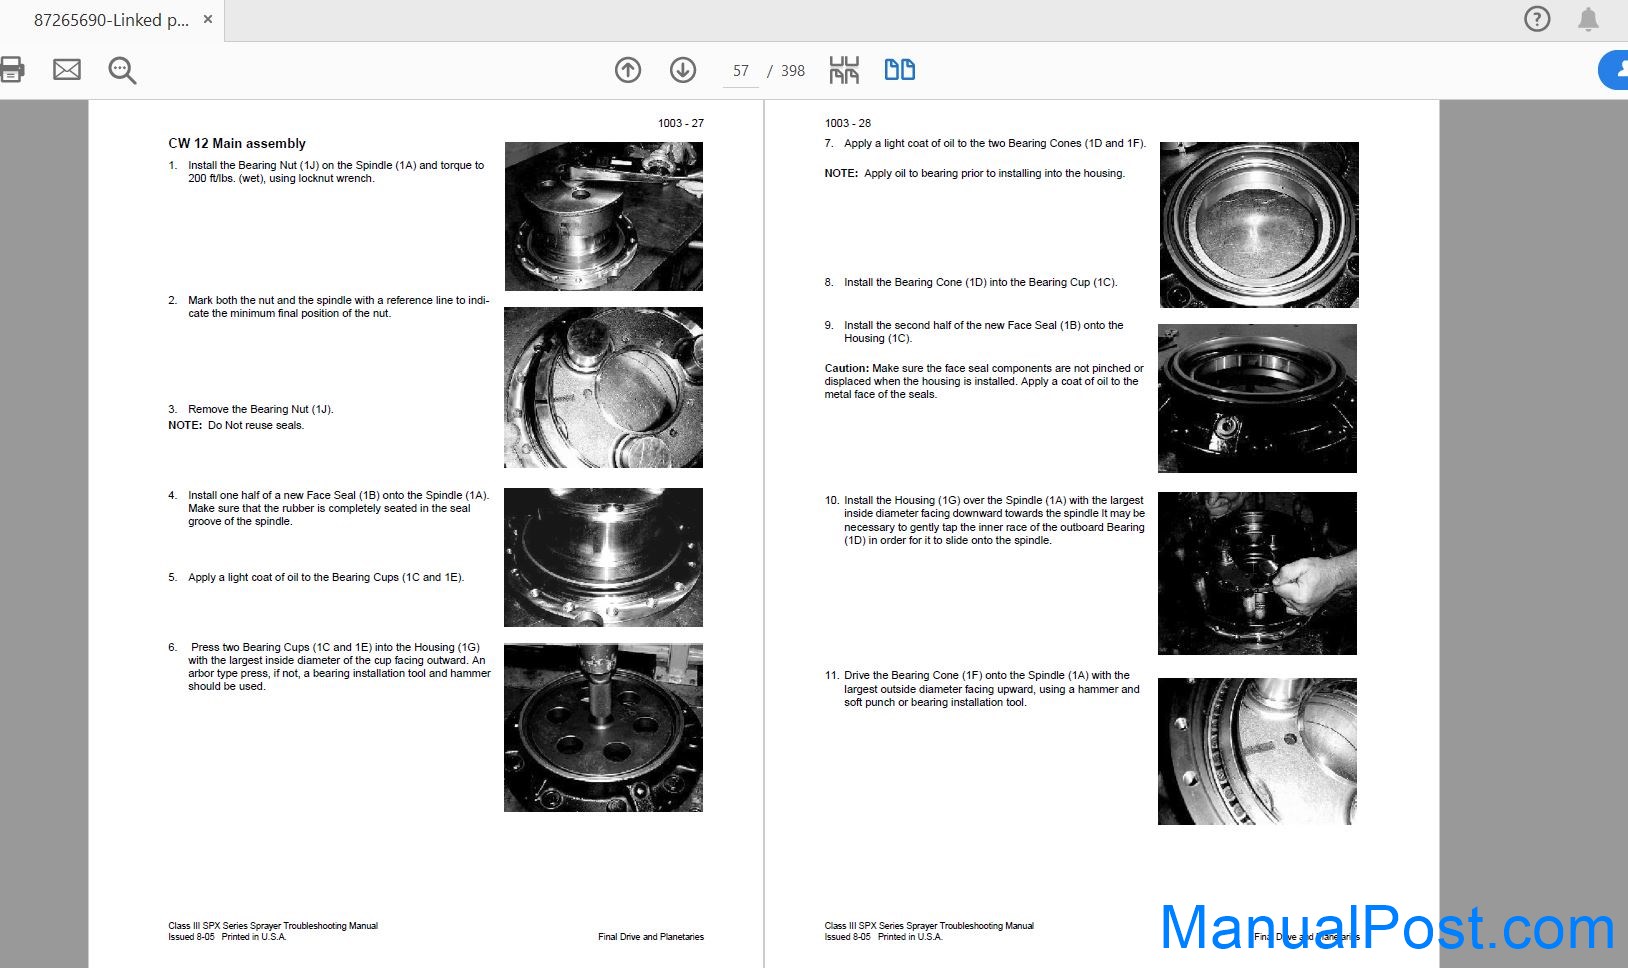Select the 87265690-Linked p... document tab
This screenshot has height=968, width=1628.
[x=111, y=20]
